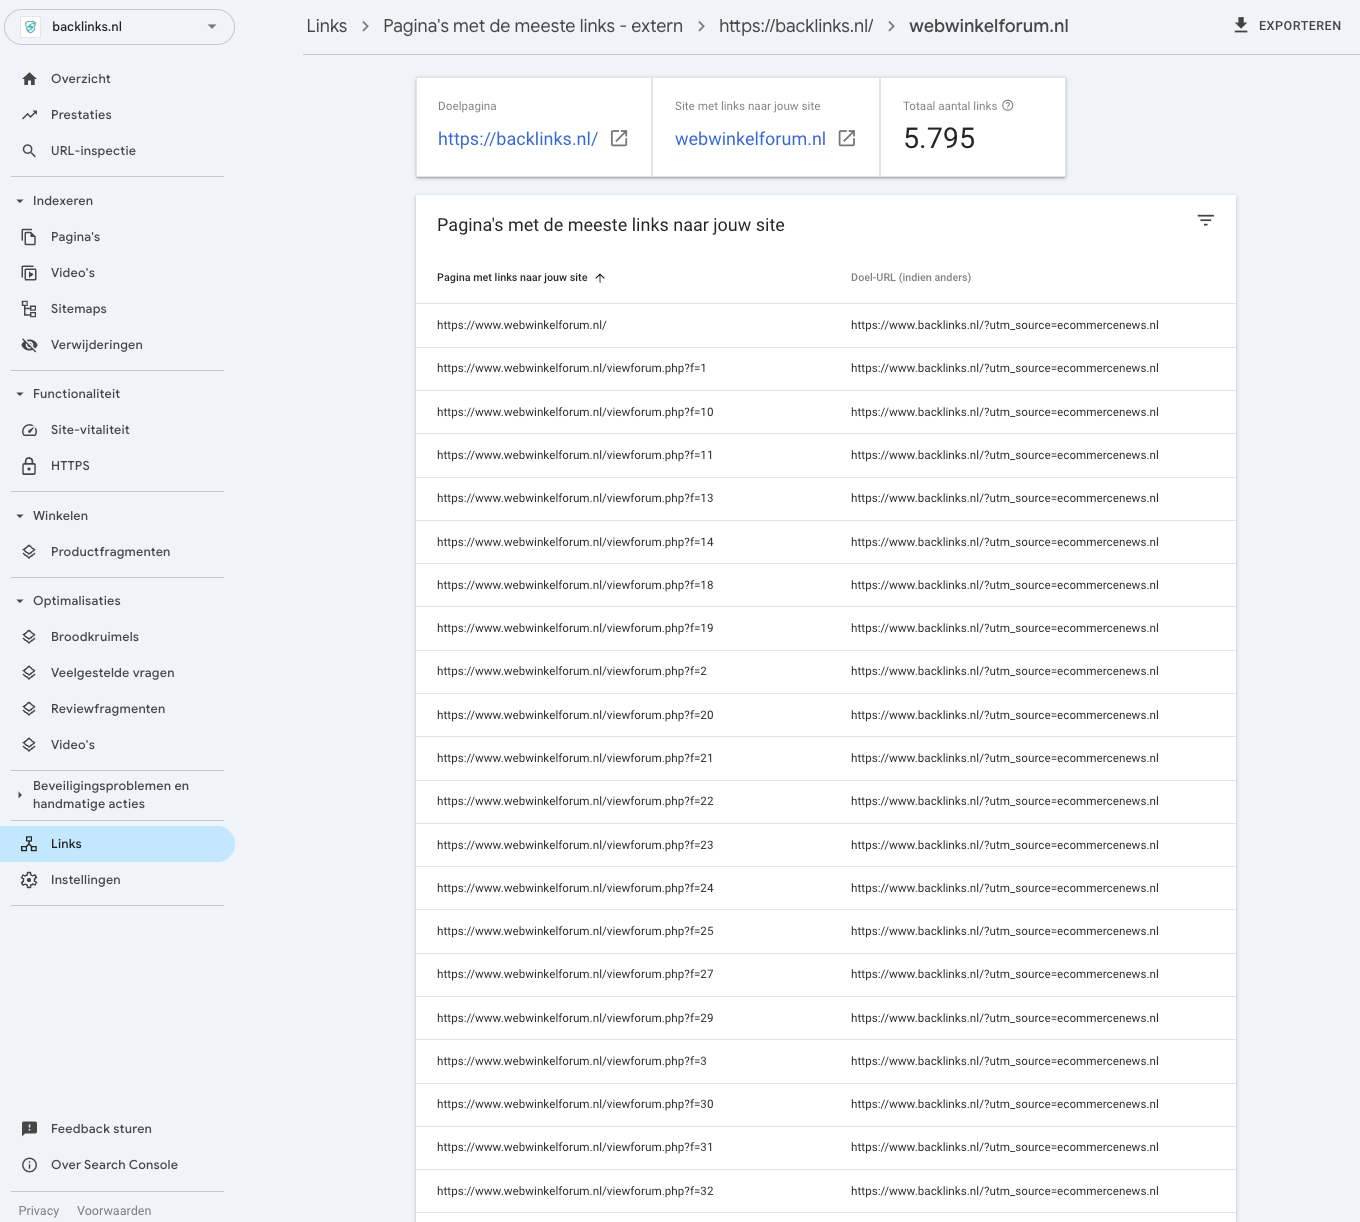Click the Exporteren download icon
Image resolution: width=1360 pixels, height=1222 pixels.
1241,24
